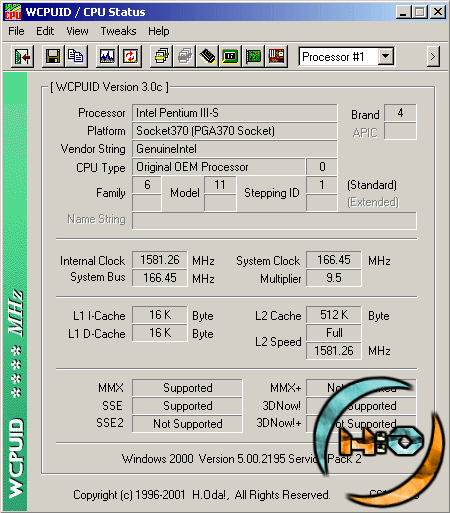Click the green circuit board icon

click(253, 56)
